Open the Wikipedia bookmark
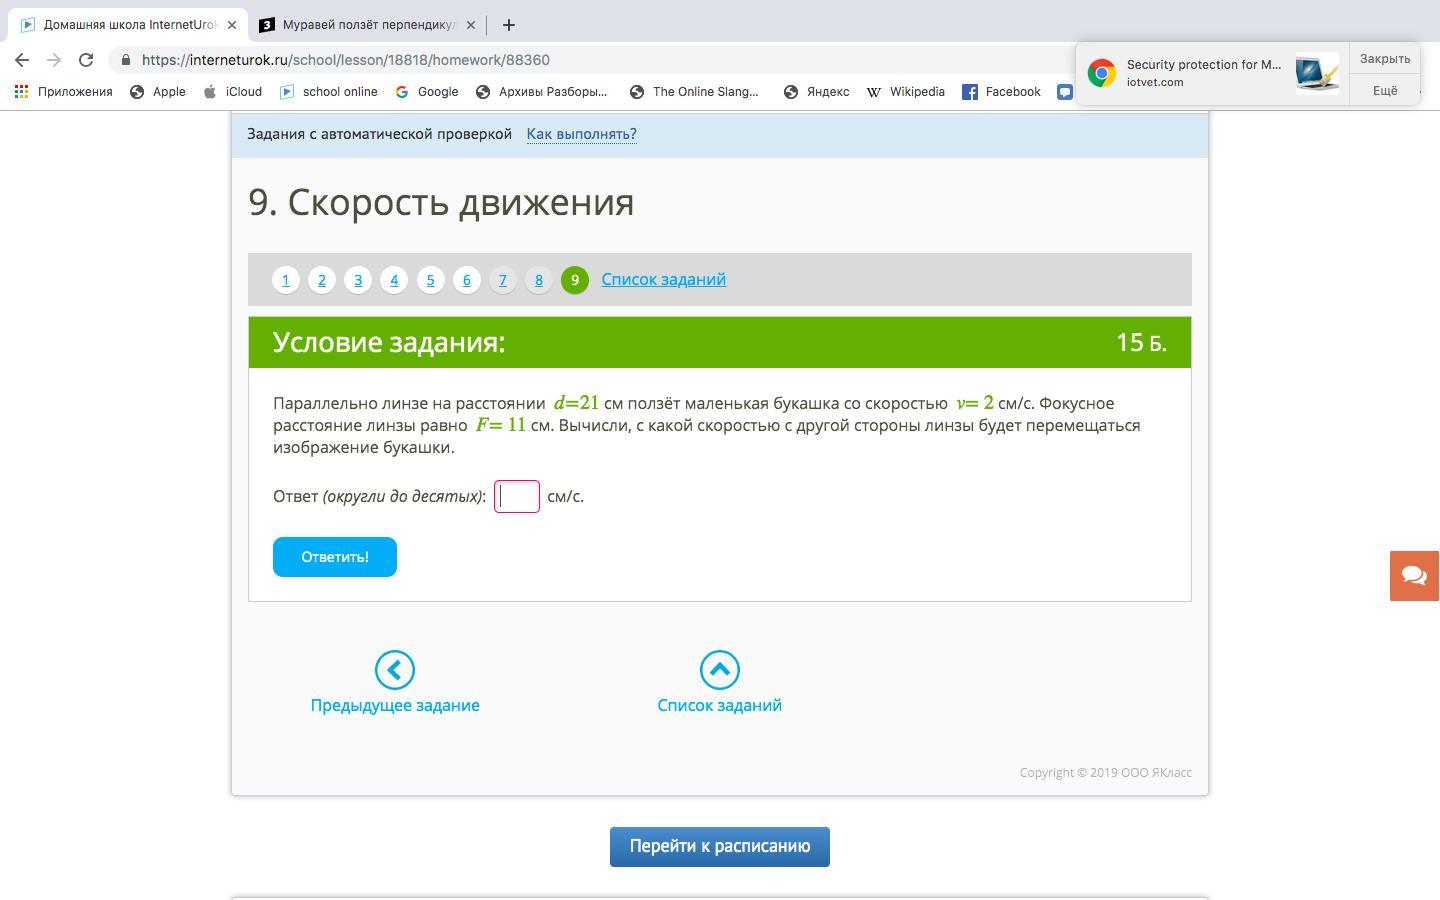The image size is (1440, 900). (x=905, y=92)
